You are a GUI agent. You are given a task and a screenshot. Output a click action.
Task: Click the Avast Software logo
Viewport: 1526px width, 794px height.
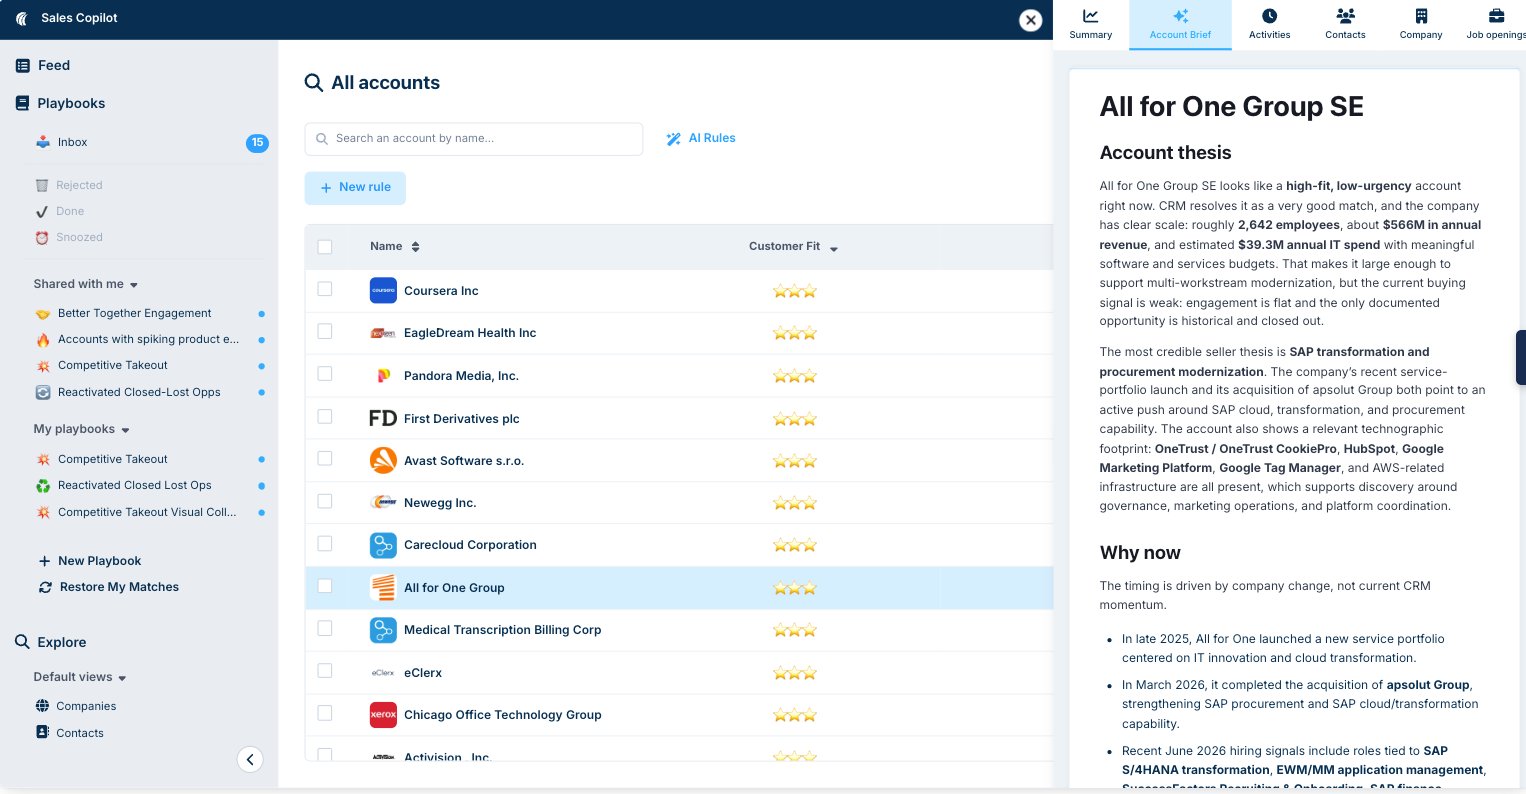[383, 460]
